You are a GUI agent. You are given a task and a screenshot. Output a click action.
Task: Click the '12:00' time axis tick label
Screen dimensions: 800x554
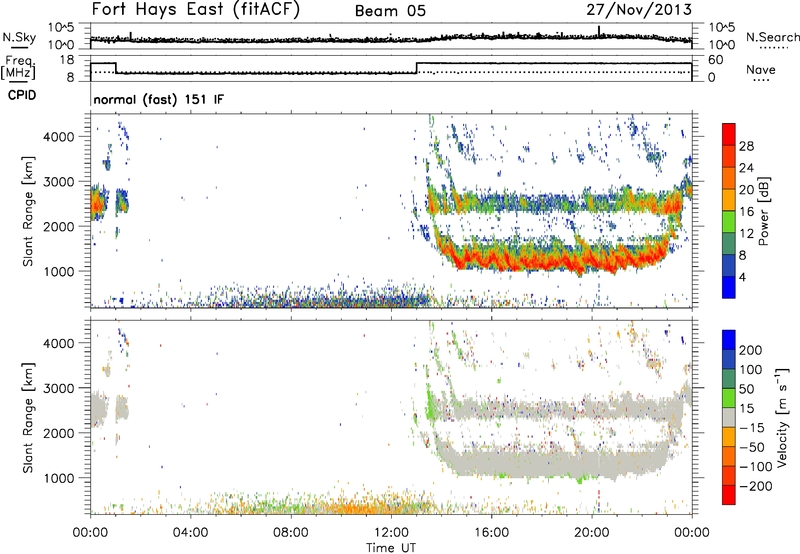(x=391, y=533)
